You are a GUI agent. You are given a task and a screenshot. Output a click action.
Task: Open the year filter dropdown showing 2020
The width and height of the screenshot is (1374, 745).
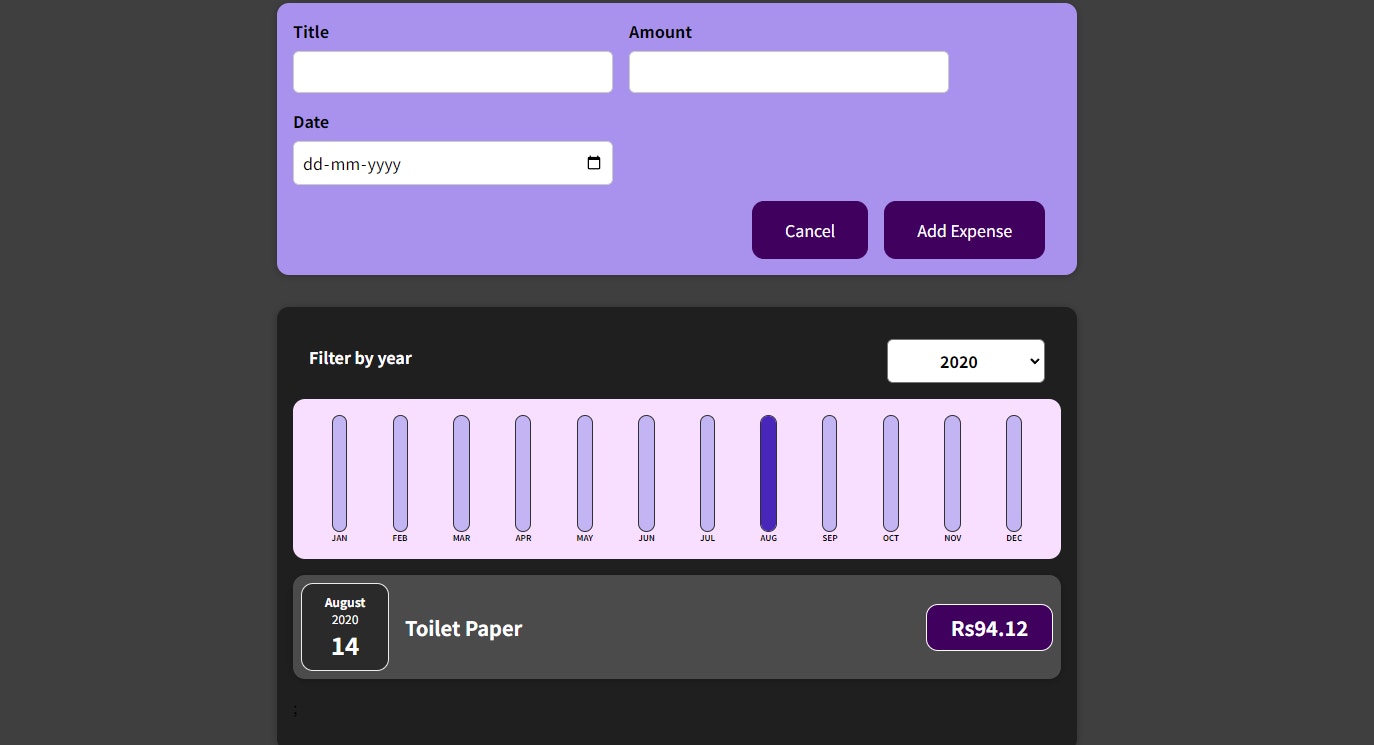tap(966, 361)
